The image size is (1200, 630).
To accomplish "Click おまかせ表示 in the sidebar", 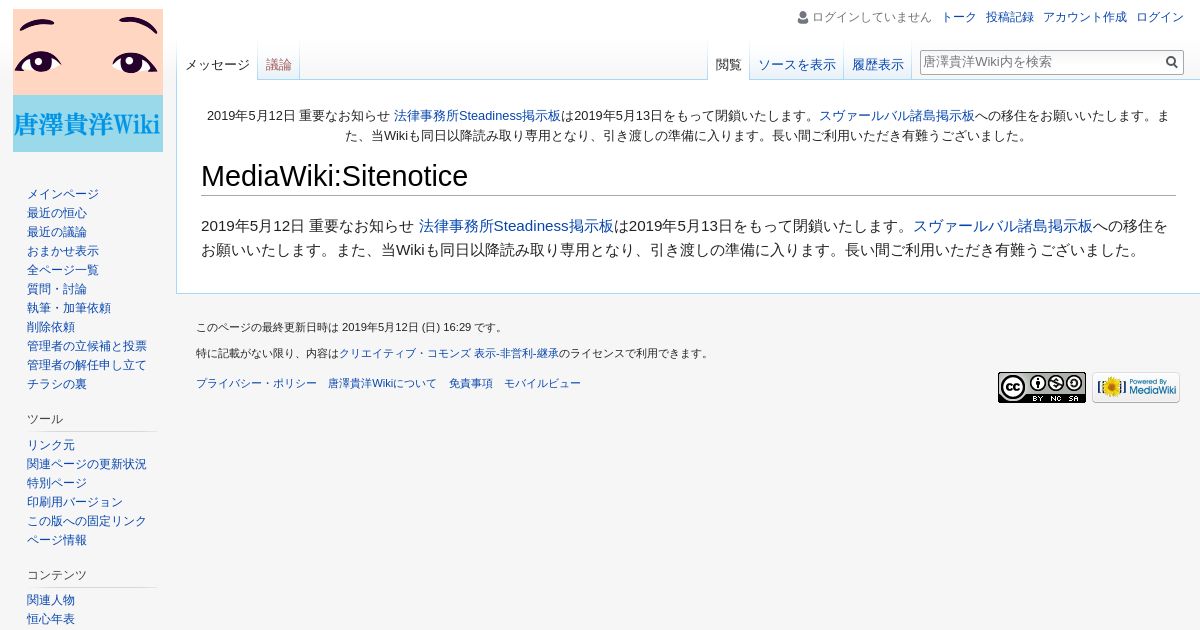I will click(x=63, y=251).
